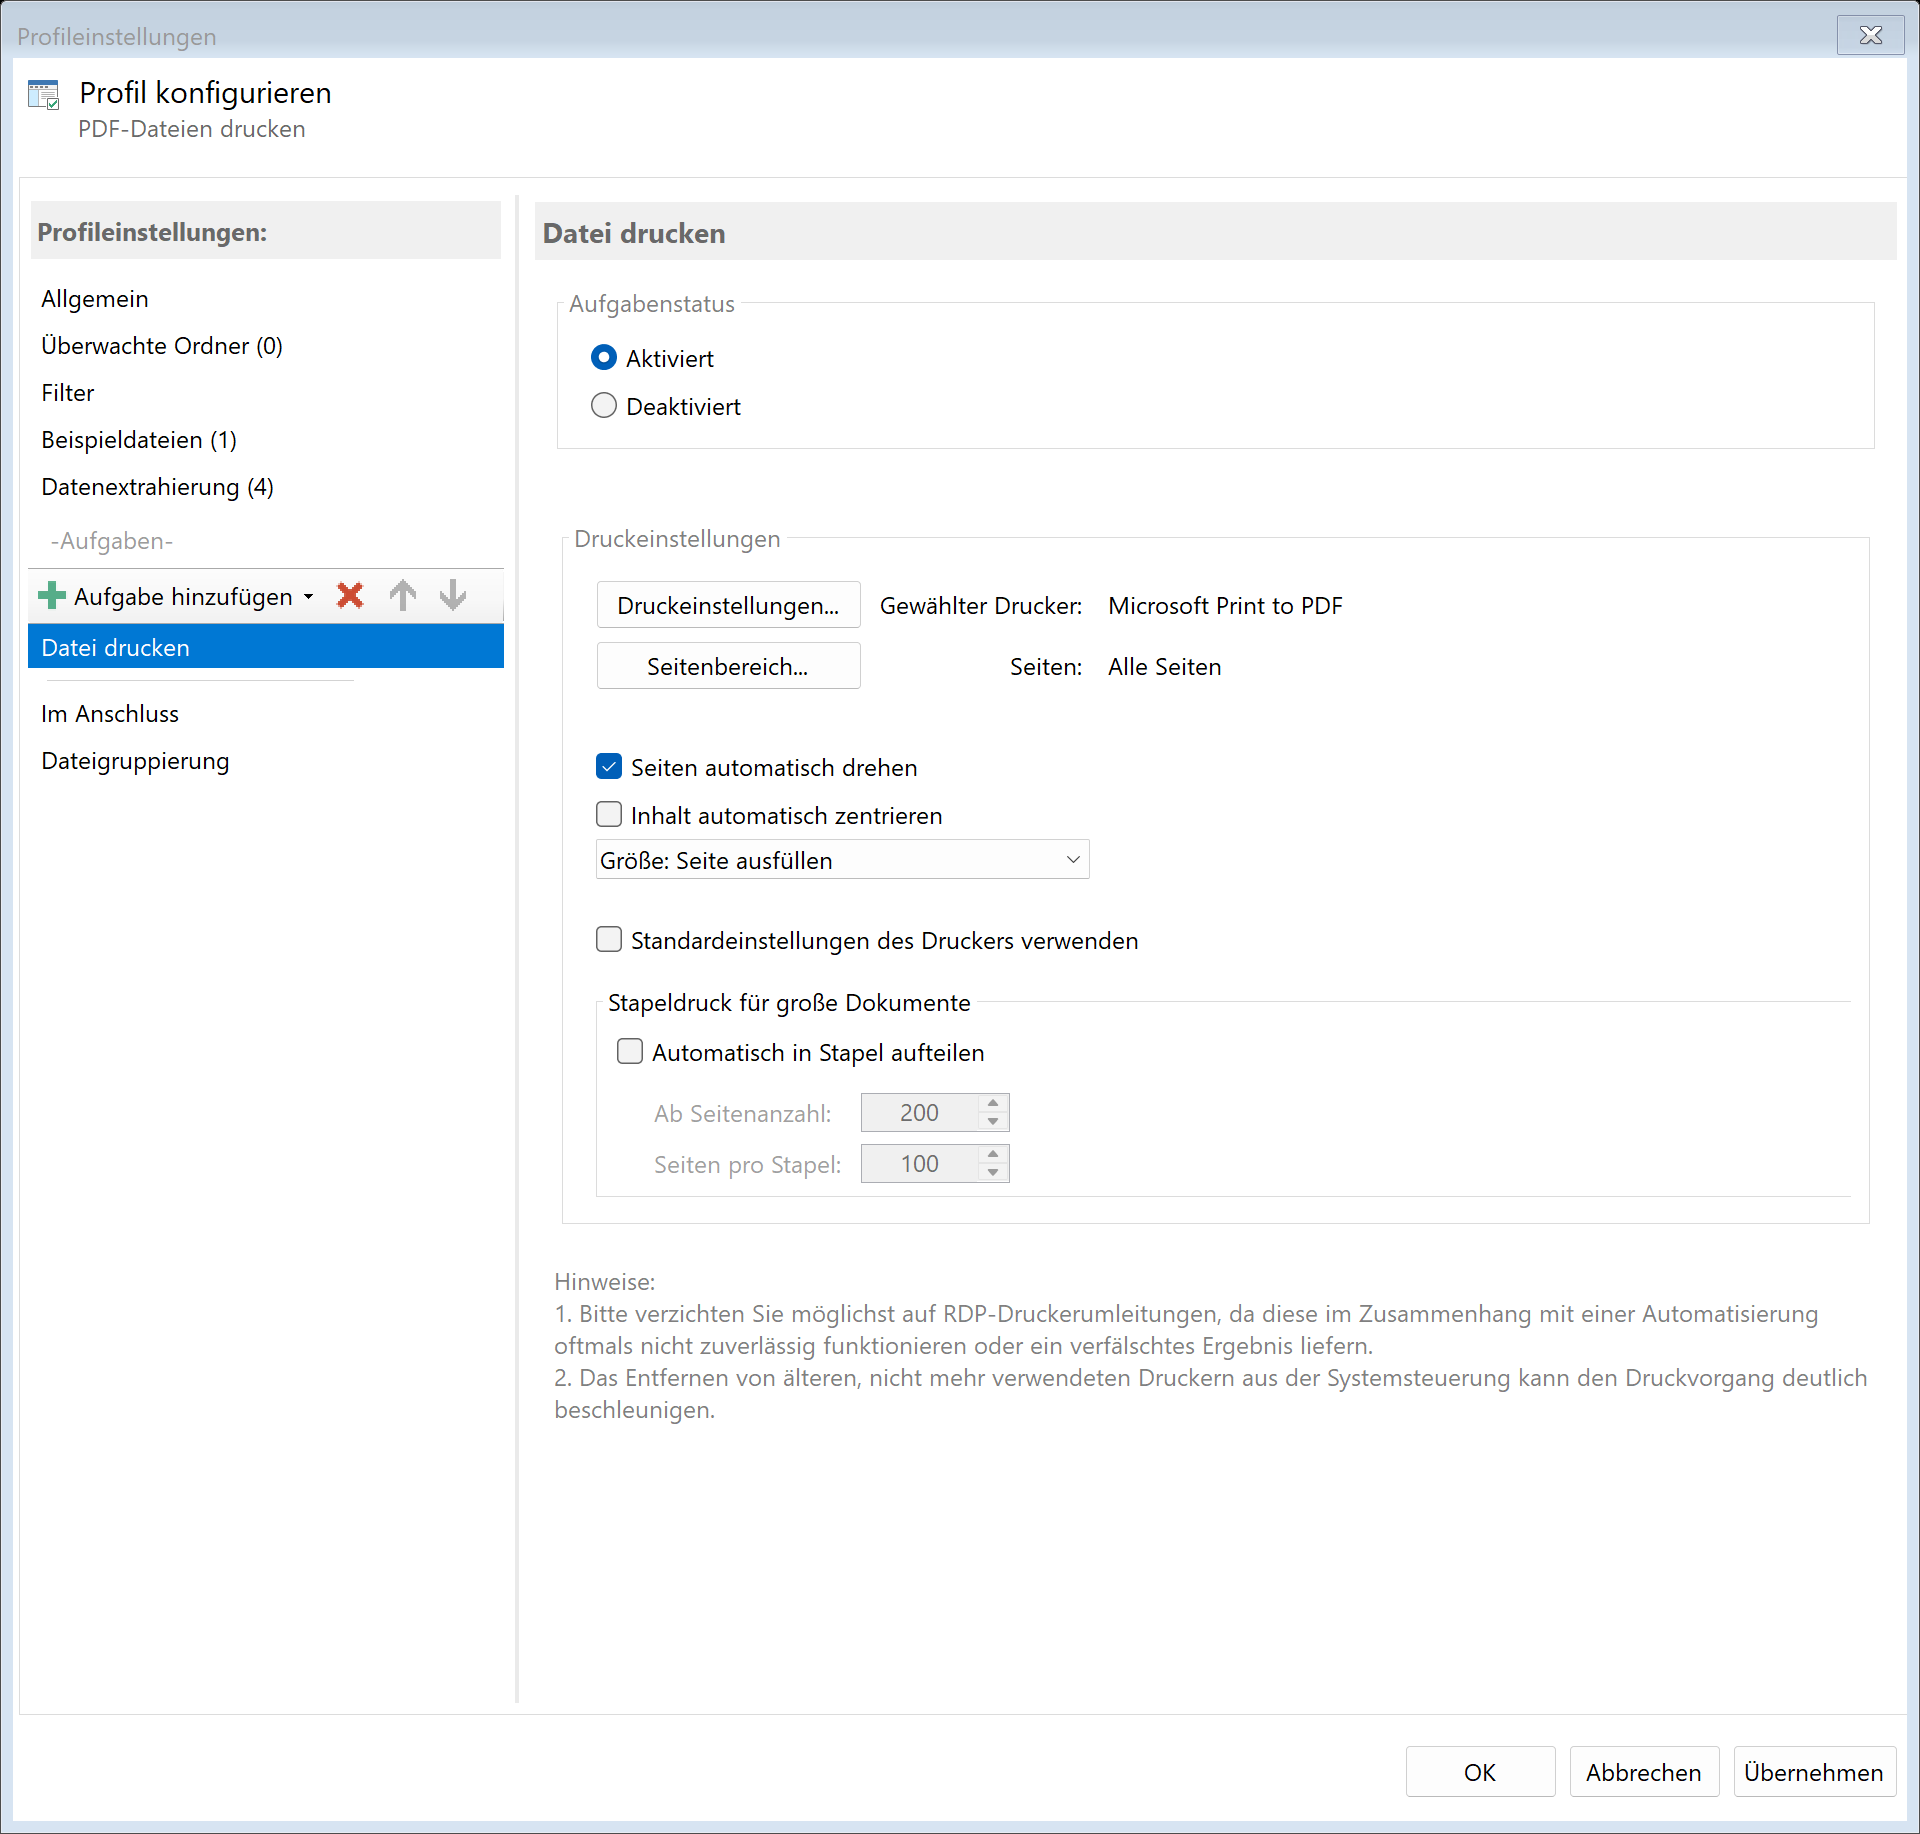The height and width of the screenshot is (1834, 1920).
Task: Move task down with arrow icon
Action: click(x=453, y=596)
